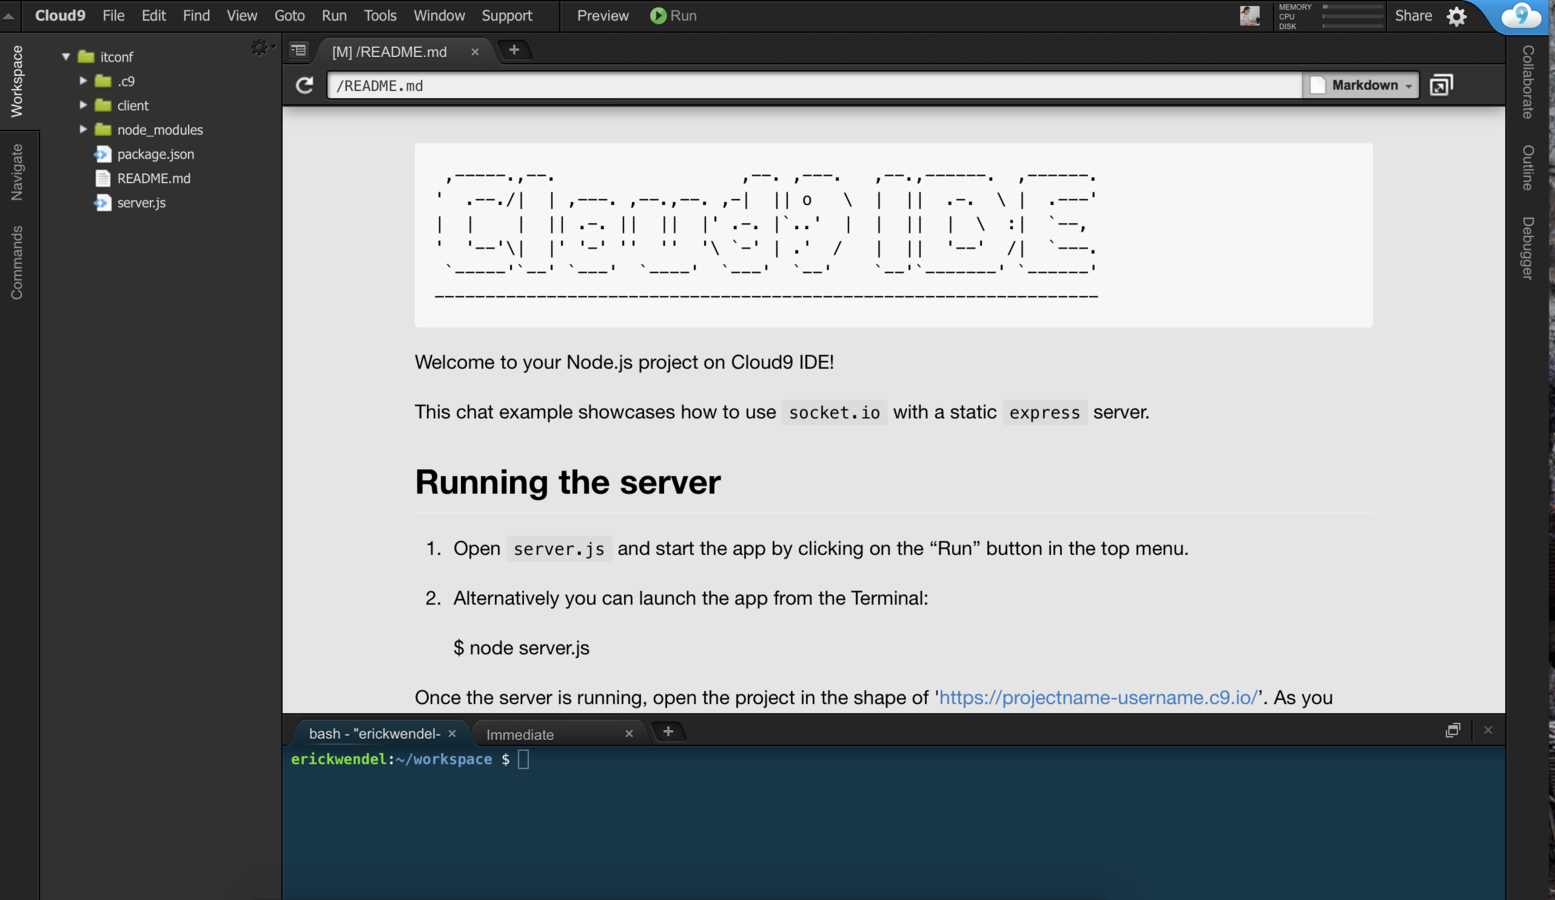Click the 'Running the server' heading
Image resolution: width=1555 pixels, height=900 pixels.
pos(568,482)
